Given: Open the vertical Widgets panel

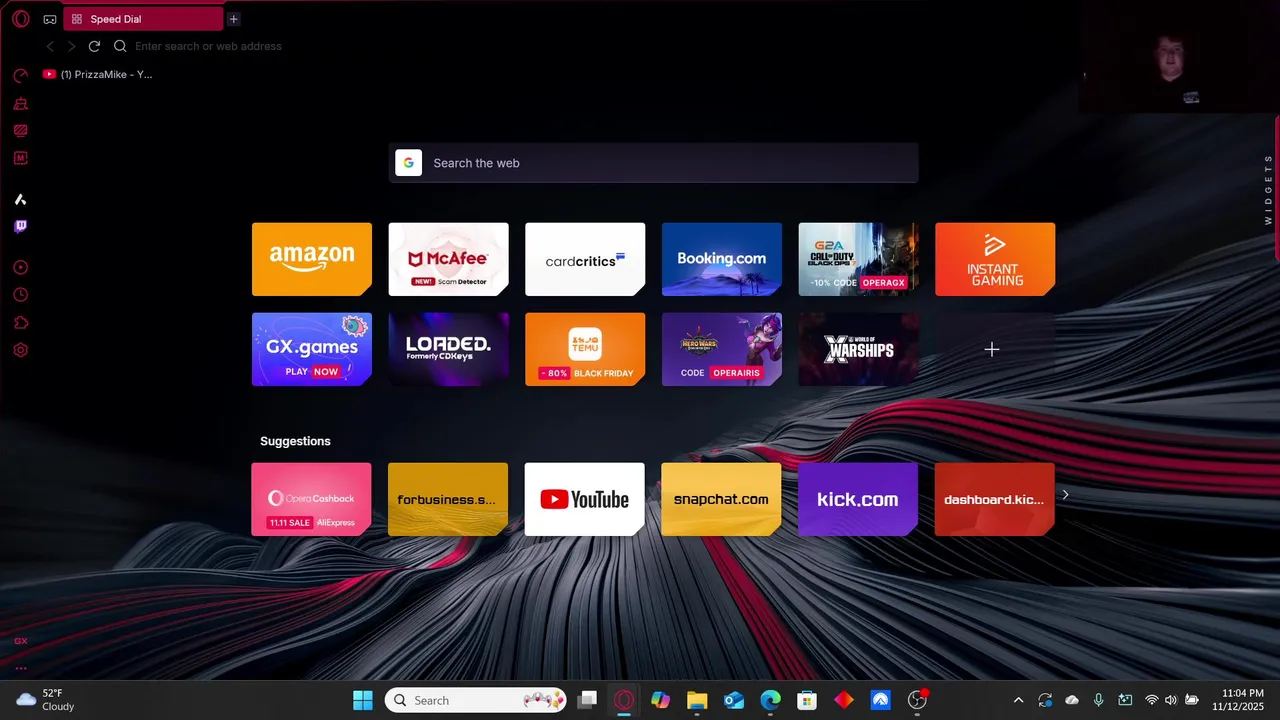Looking at the screenshot, I should tap(1268, 189).
